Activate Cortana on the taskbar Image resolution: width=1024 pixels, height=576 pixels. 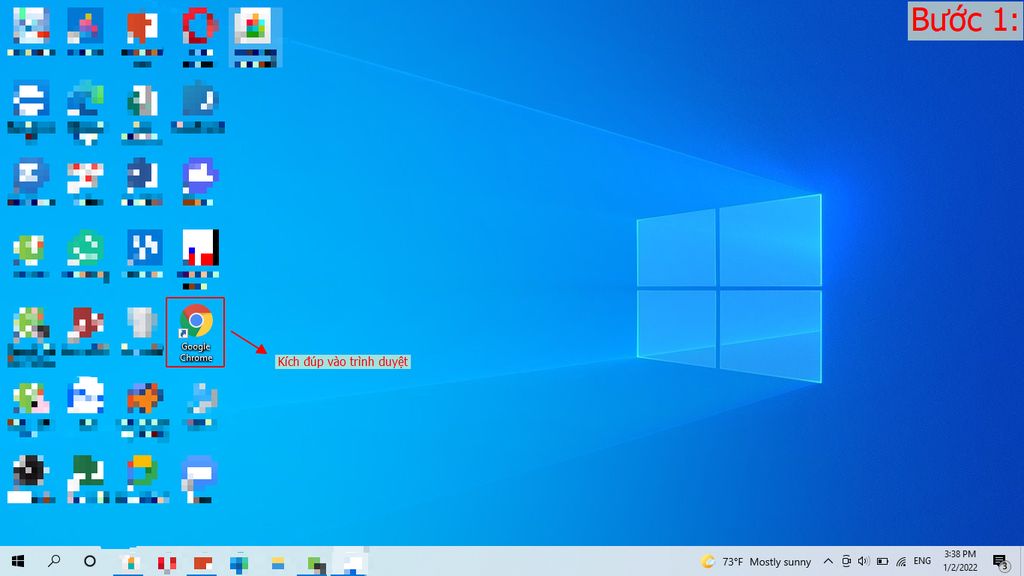point(90,561)
